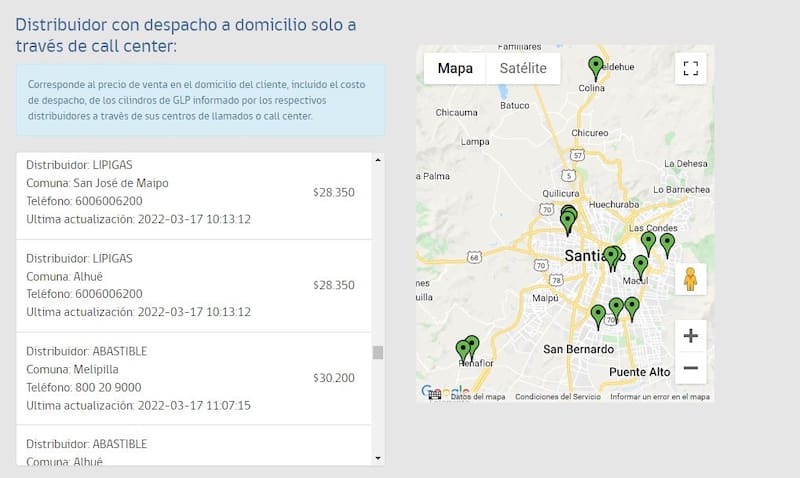Zoom out on the map

pyautogui.click(x=690, y=368)
